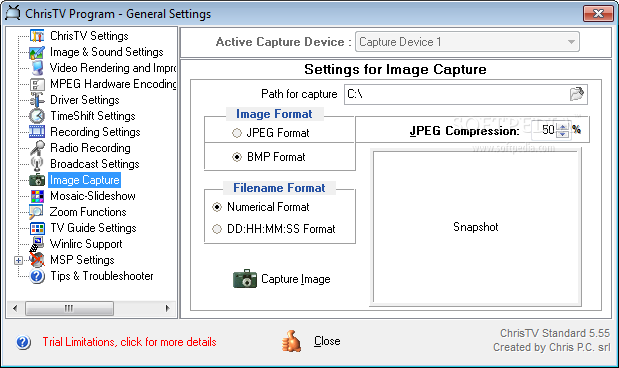Click the Driver Settings icon
Viewport: 619px width, 368px height.
pyautogui.click(x=37, y=100)
